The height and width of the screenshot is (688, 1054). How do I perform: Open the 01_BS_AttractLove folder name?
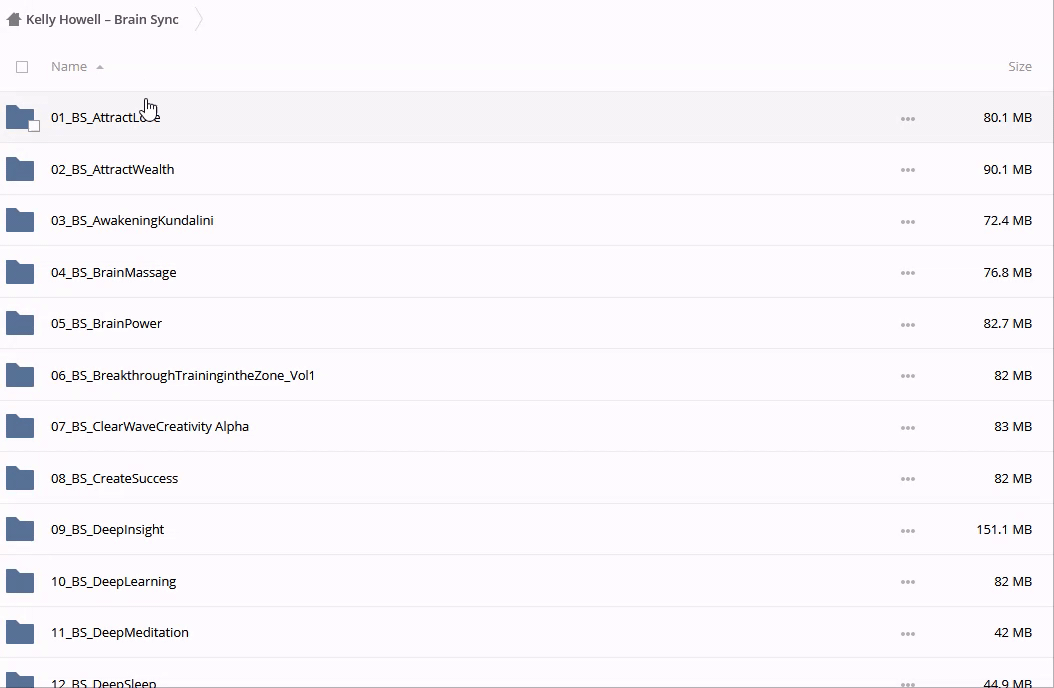(x=106, y=118)
